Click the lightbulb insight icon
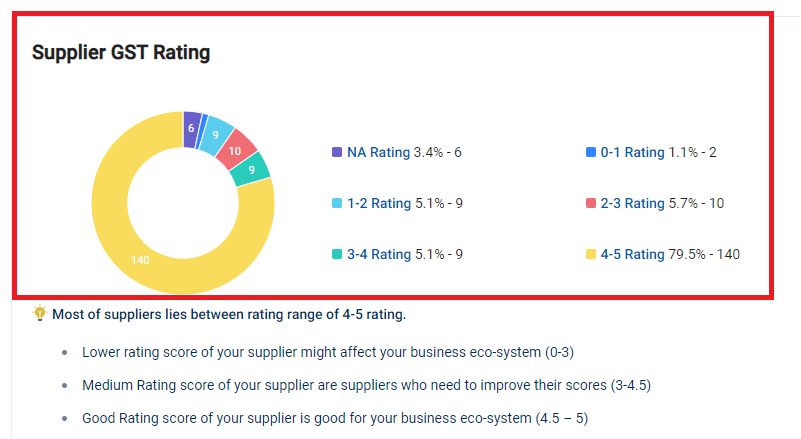Viewport: 801px width, 439px height. click(39, 313)
